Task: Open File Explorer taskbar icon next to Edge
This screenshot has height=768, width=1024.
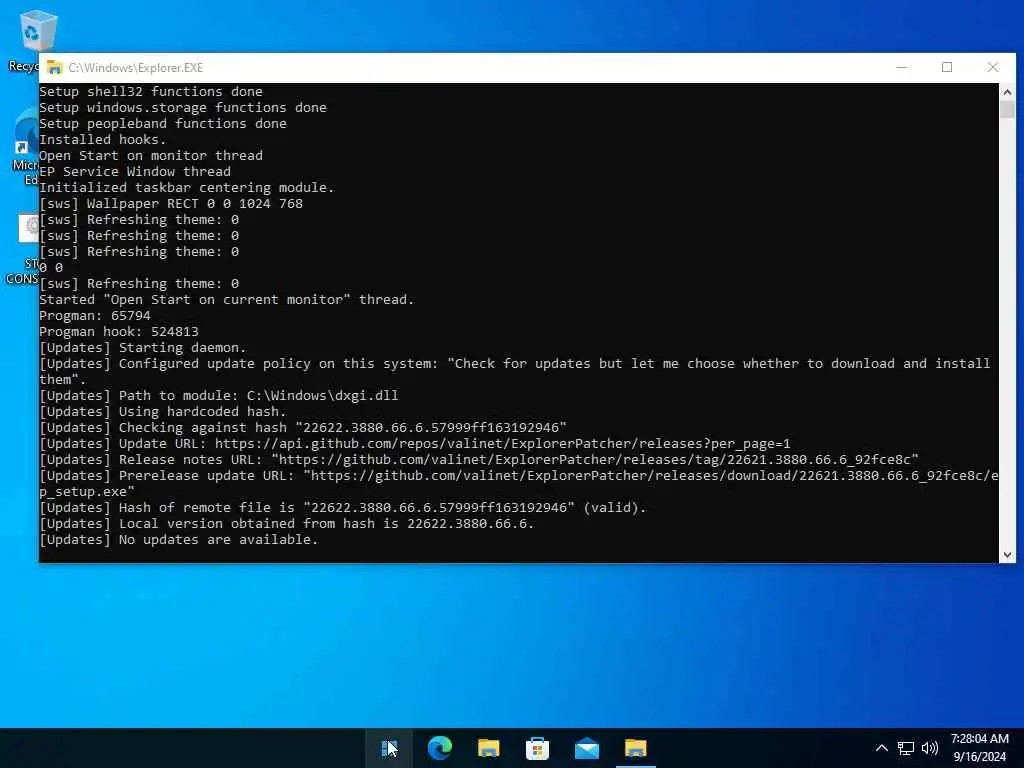Action: (488, 748)
